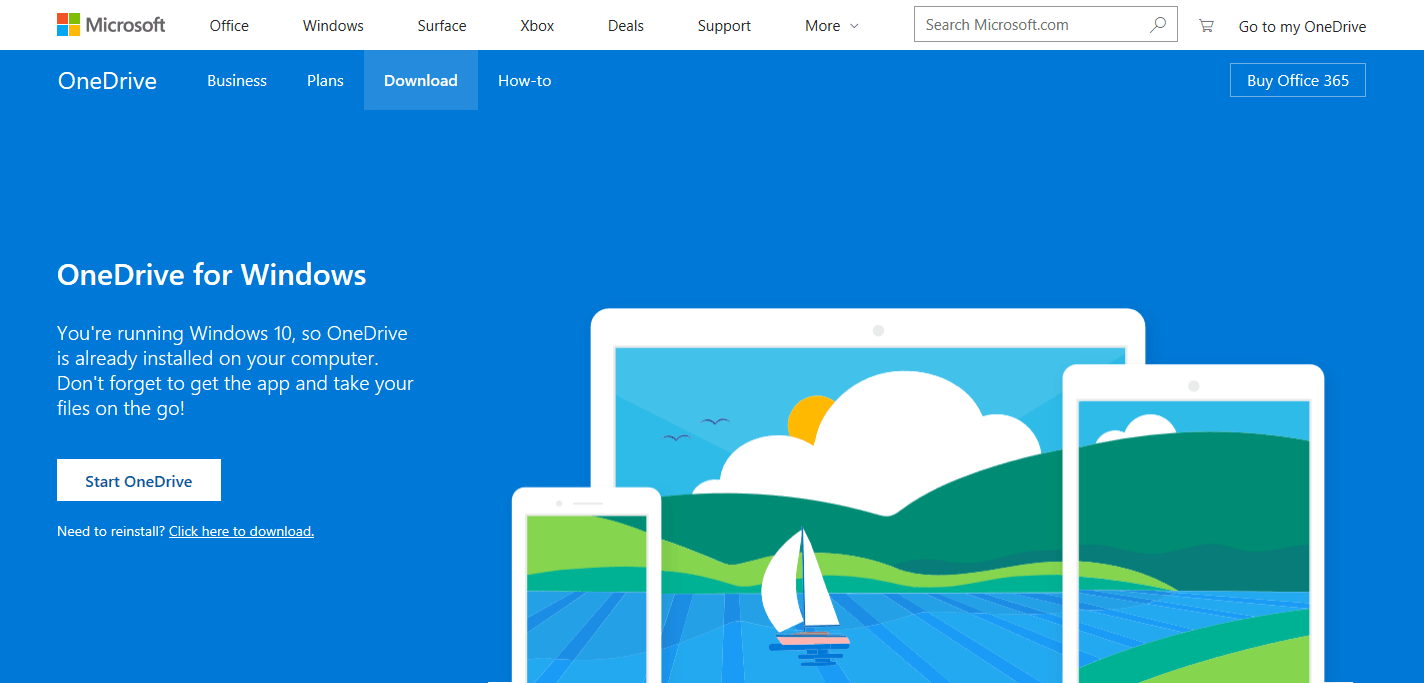Open the Surface page

[441, 25]
